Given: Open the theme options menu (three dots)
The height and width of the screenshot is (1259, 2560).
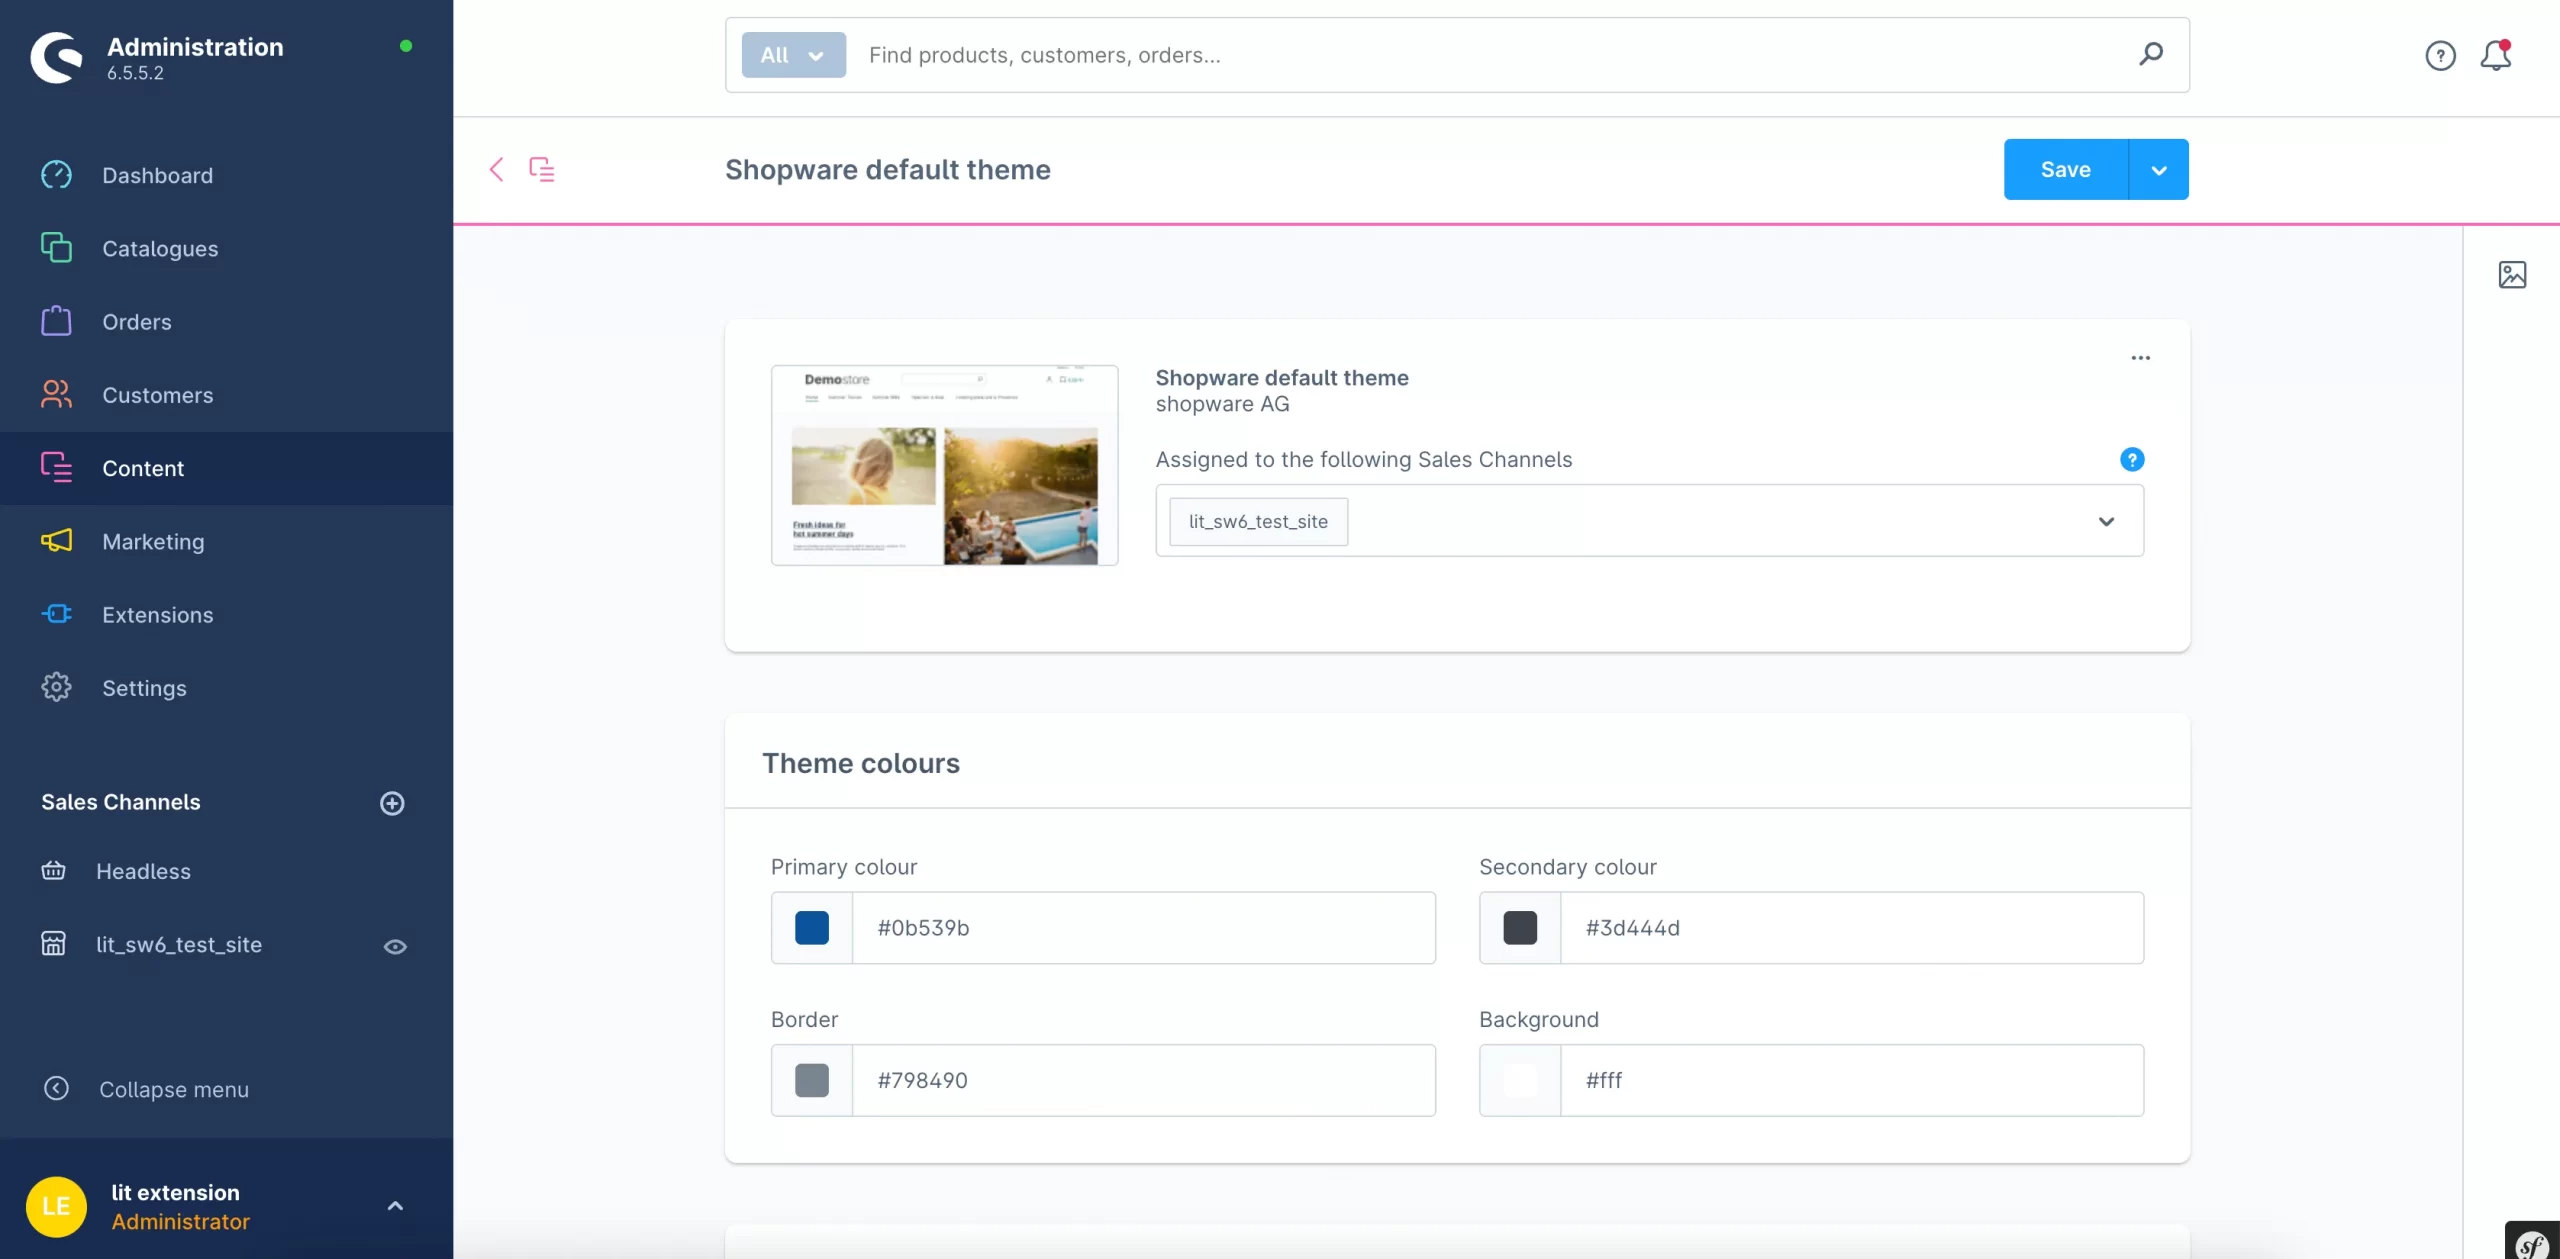Looking at the screenshot, I should [2140, 358].
